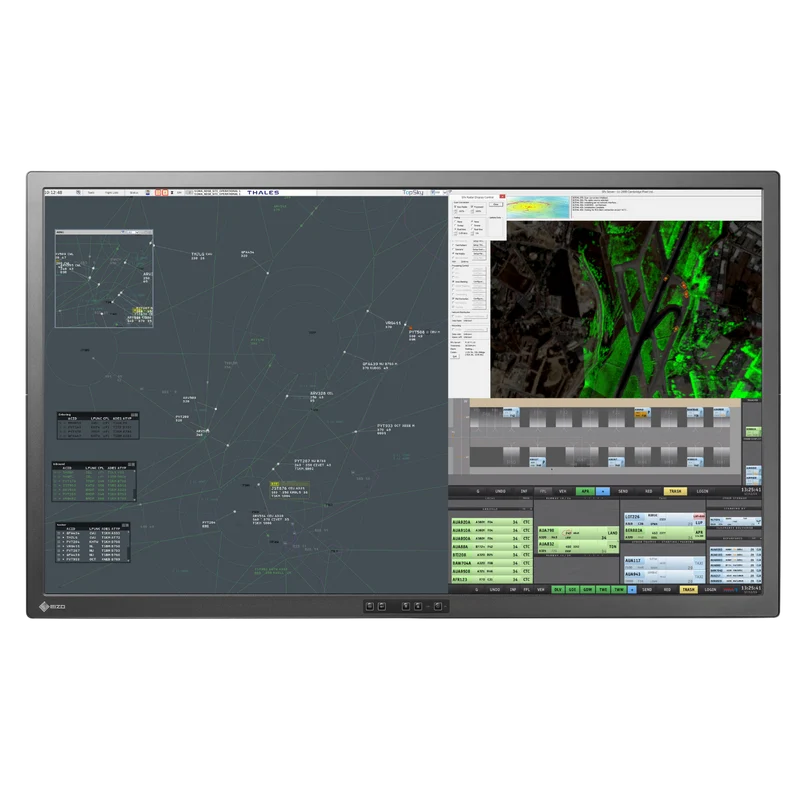This screenshot has height=800, width=800.
Task: Select the AUA832 flight strip
Action: [x=578, y=547]
